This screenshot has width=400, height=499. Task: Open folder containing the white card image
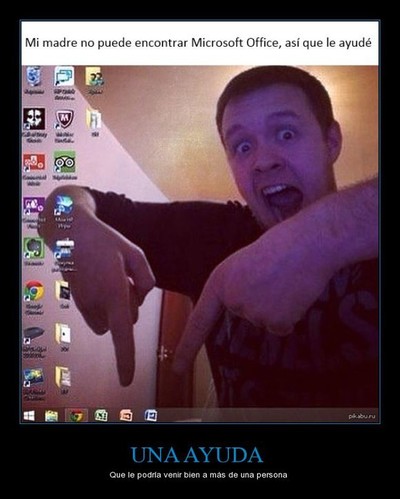63,333
